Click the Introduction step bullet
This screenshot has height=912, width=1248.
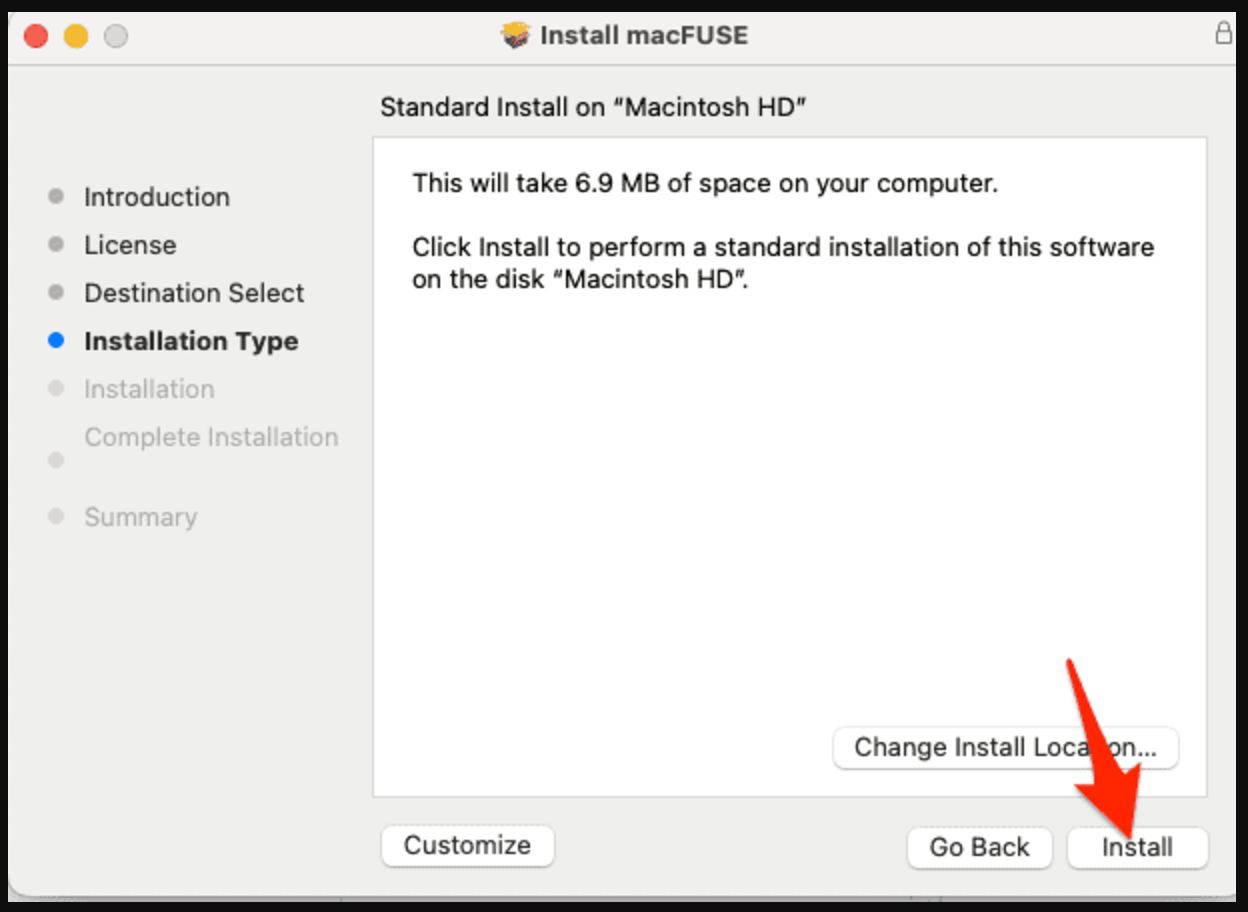coord(55,196)
